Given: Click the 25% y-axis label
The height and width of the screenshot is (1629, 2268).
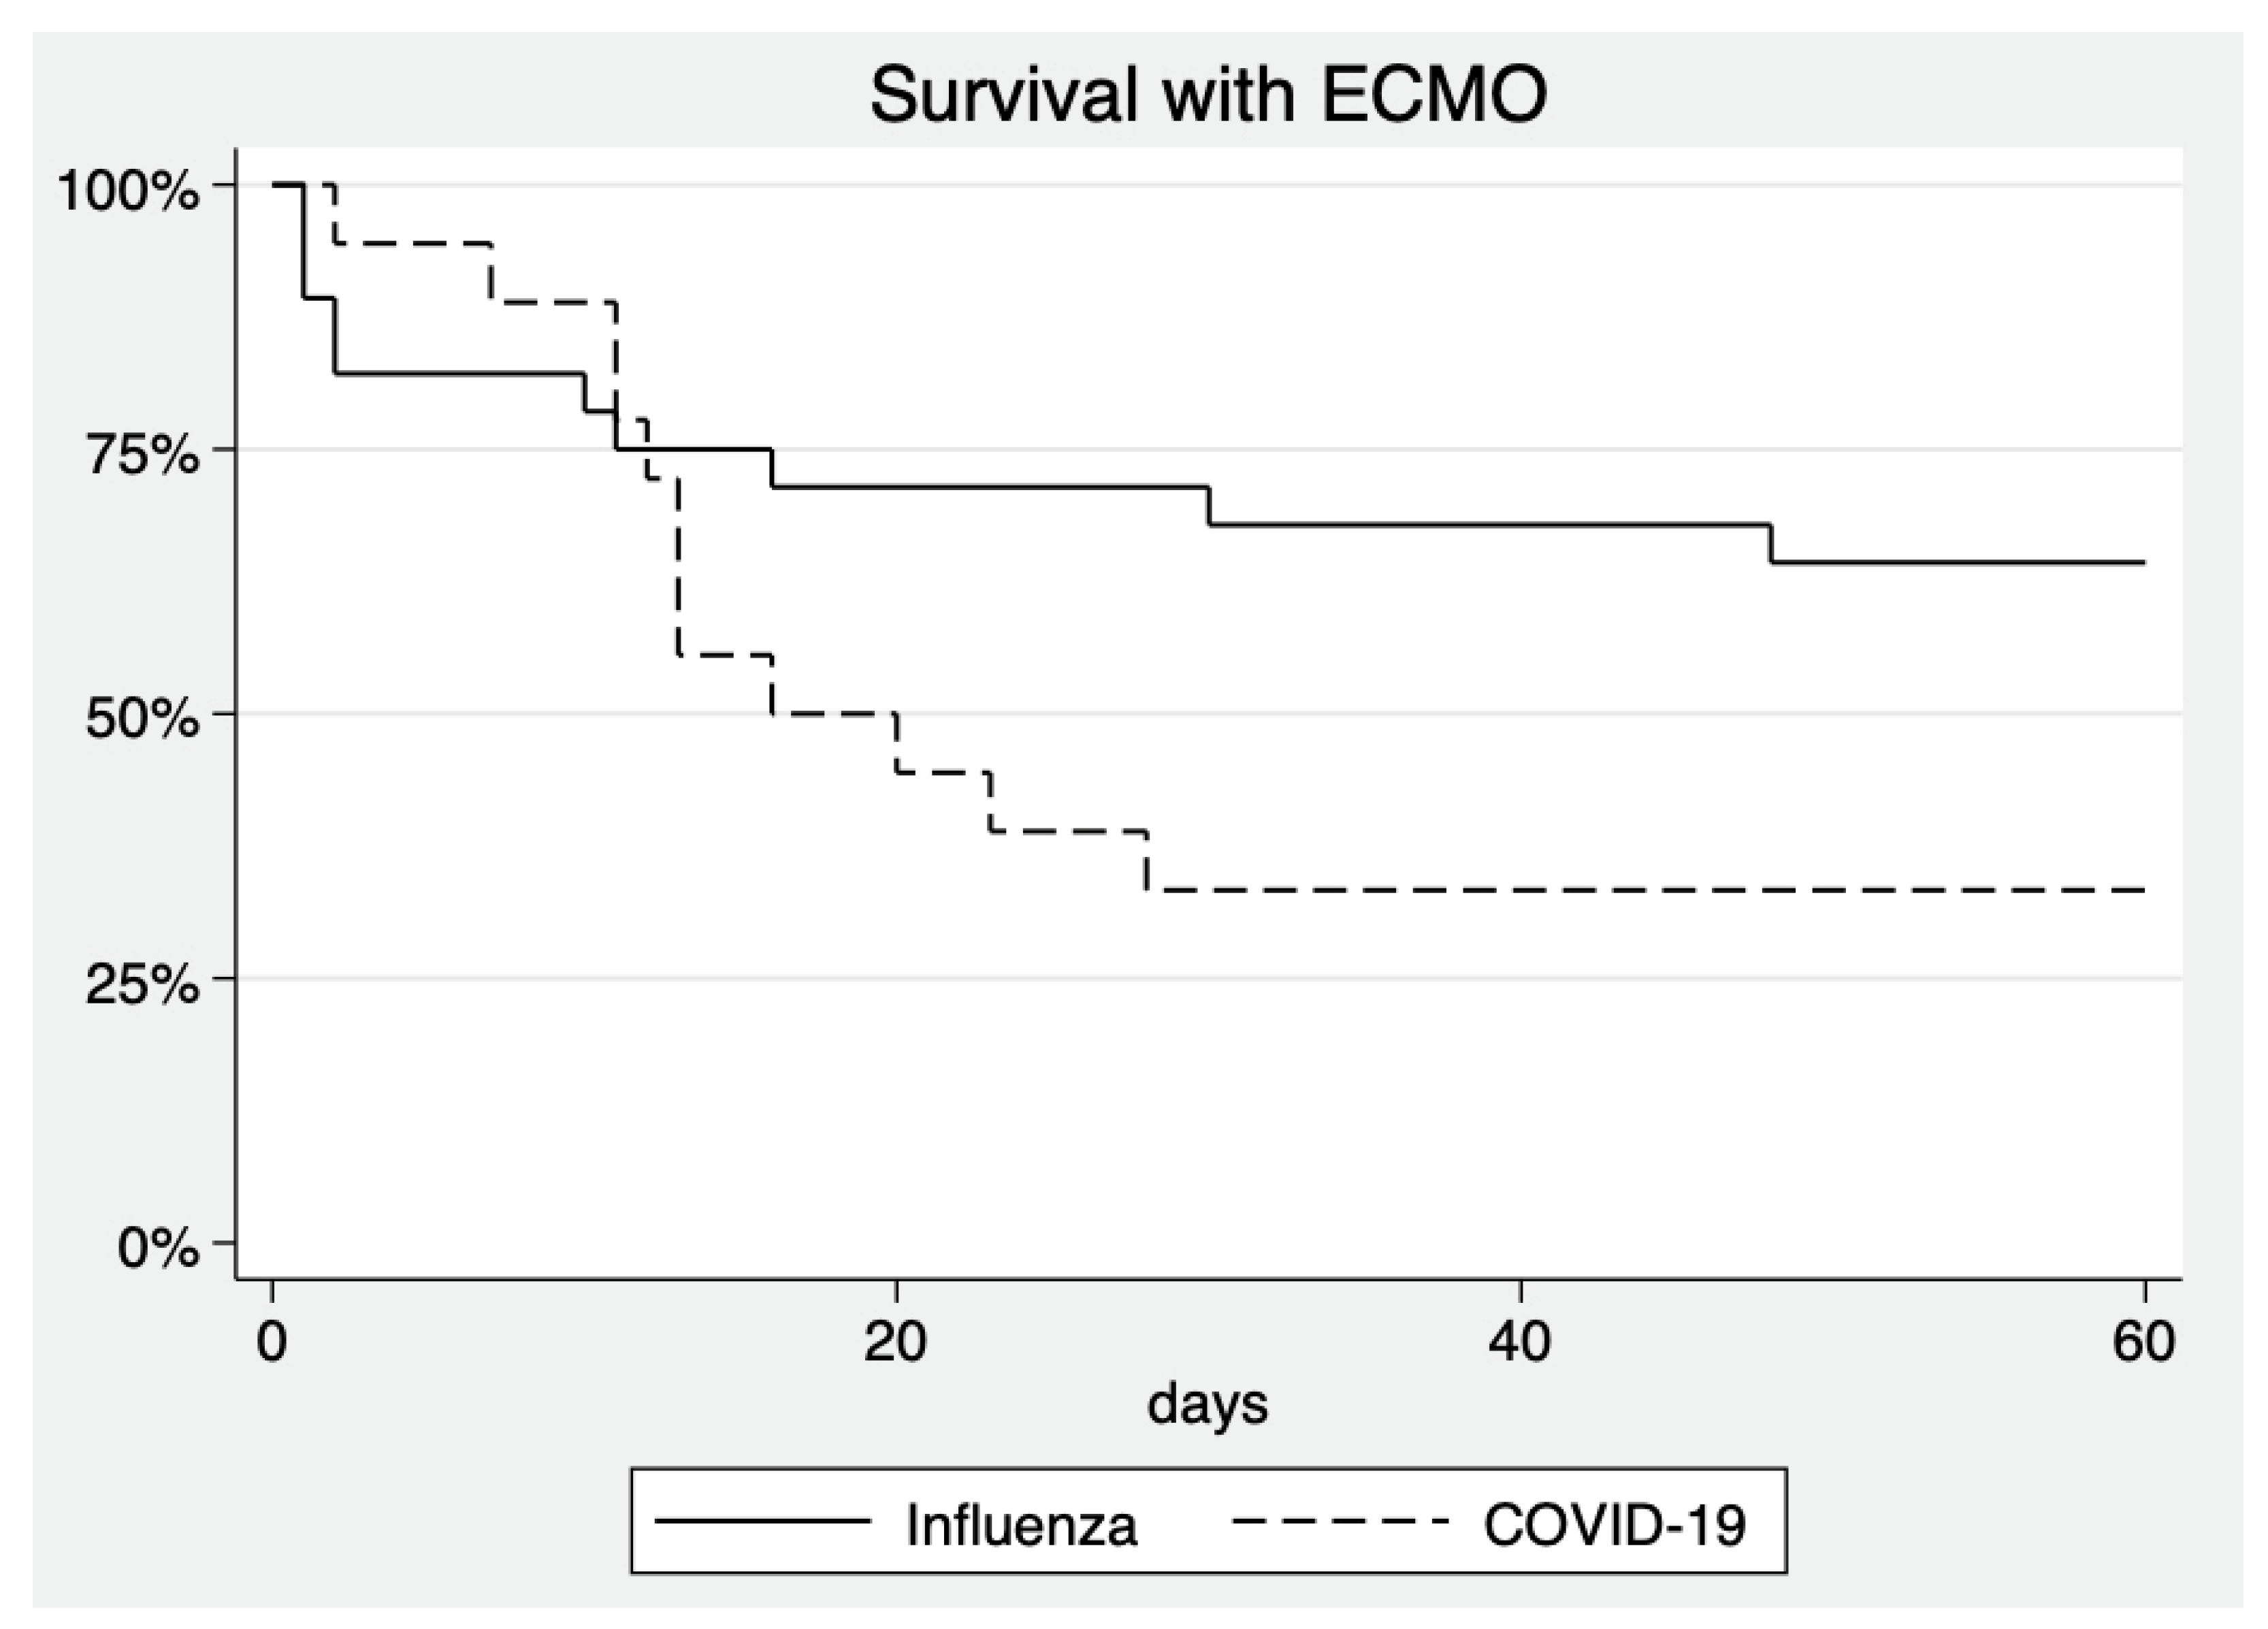Looking at the screenshot, I should click(143, 984).
